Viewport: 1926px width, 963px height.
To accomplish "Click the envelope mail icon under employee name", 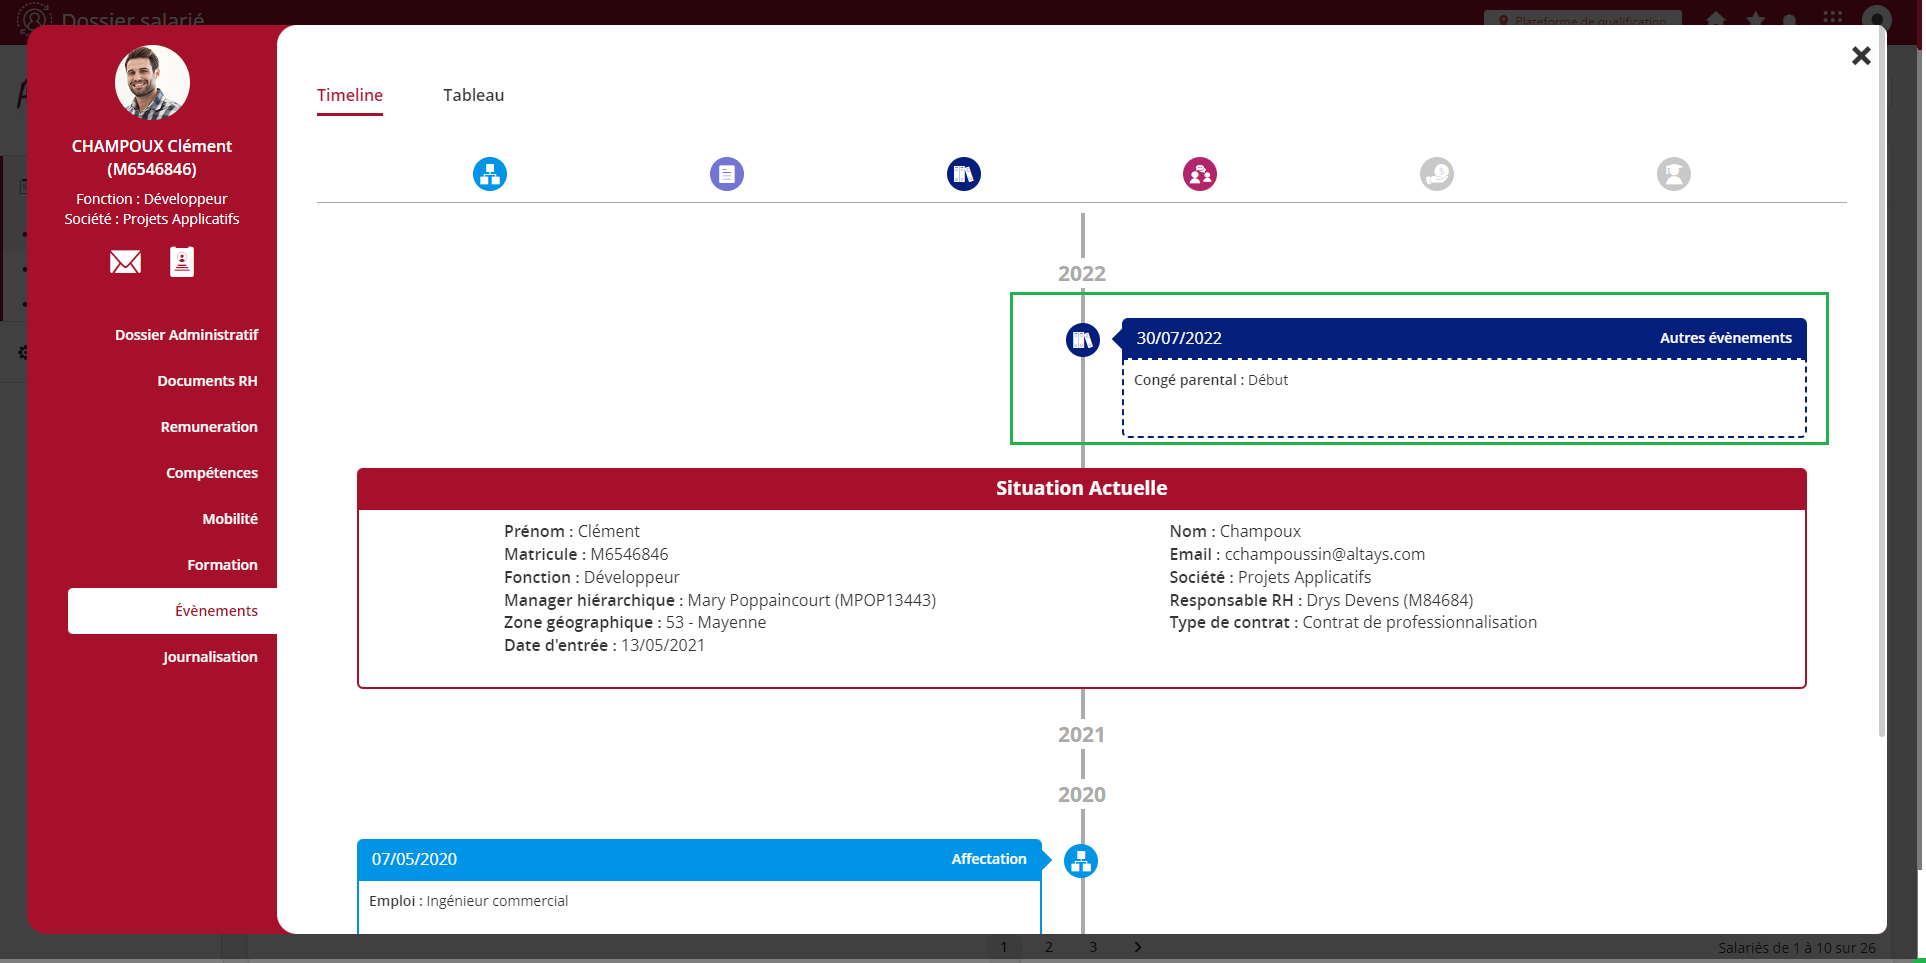I will (125, 262).
